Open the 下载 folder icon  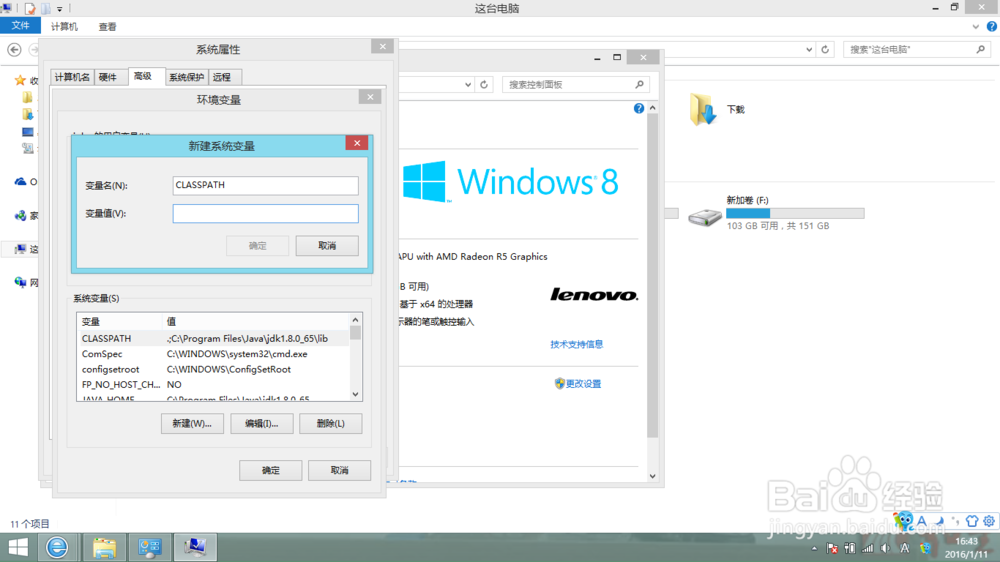(x=702, y=109)
